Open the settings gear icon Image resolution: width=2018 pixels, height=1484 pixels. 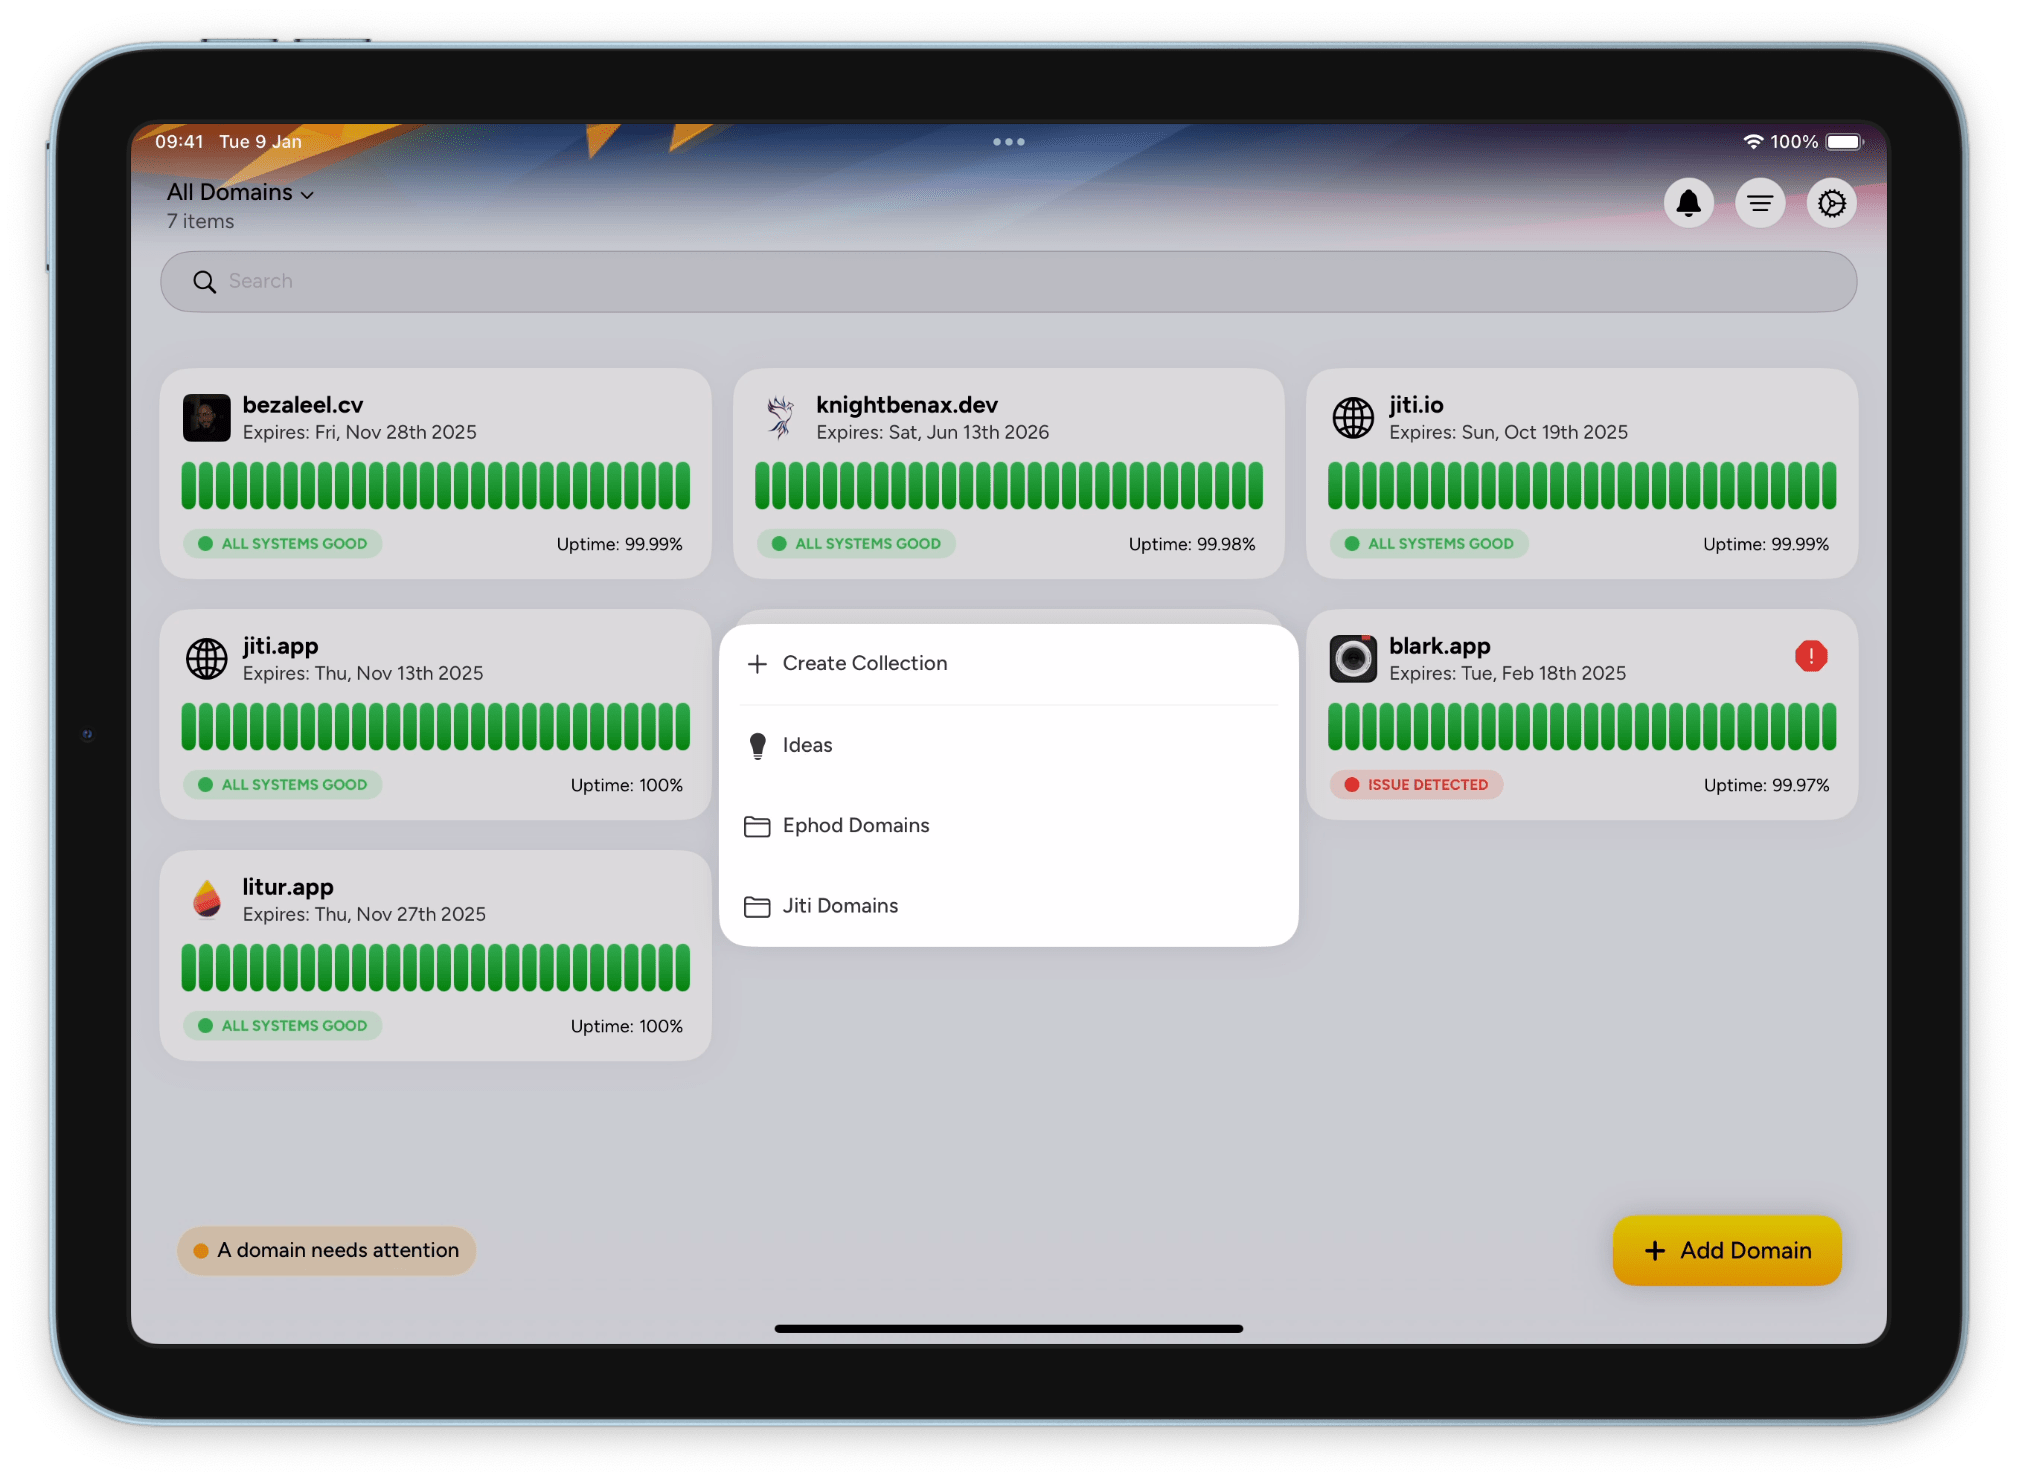point(1831,203)
